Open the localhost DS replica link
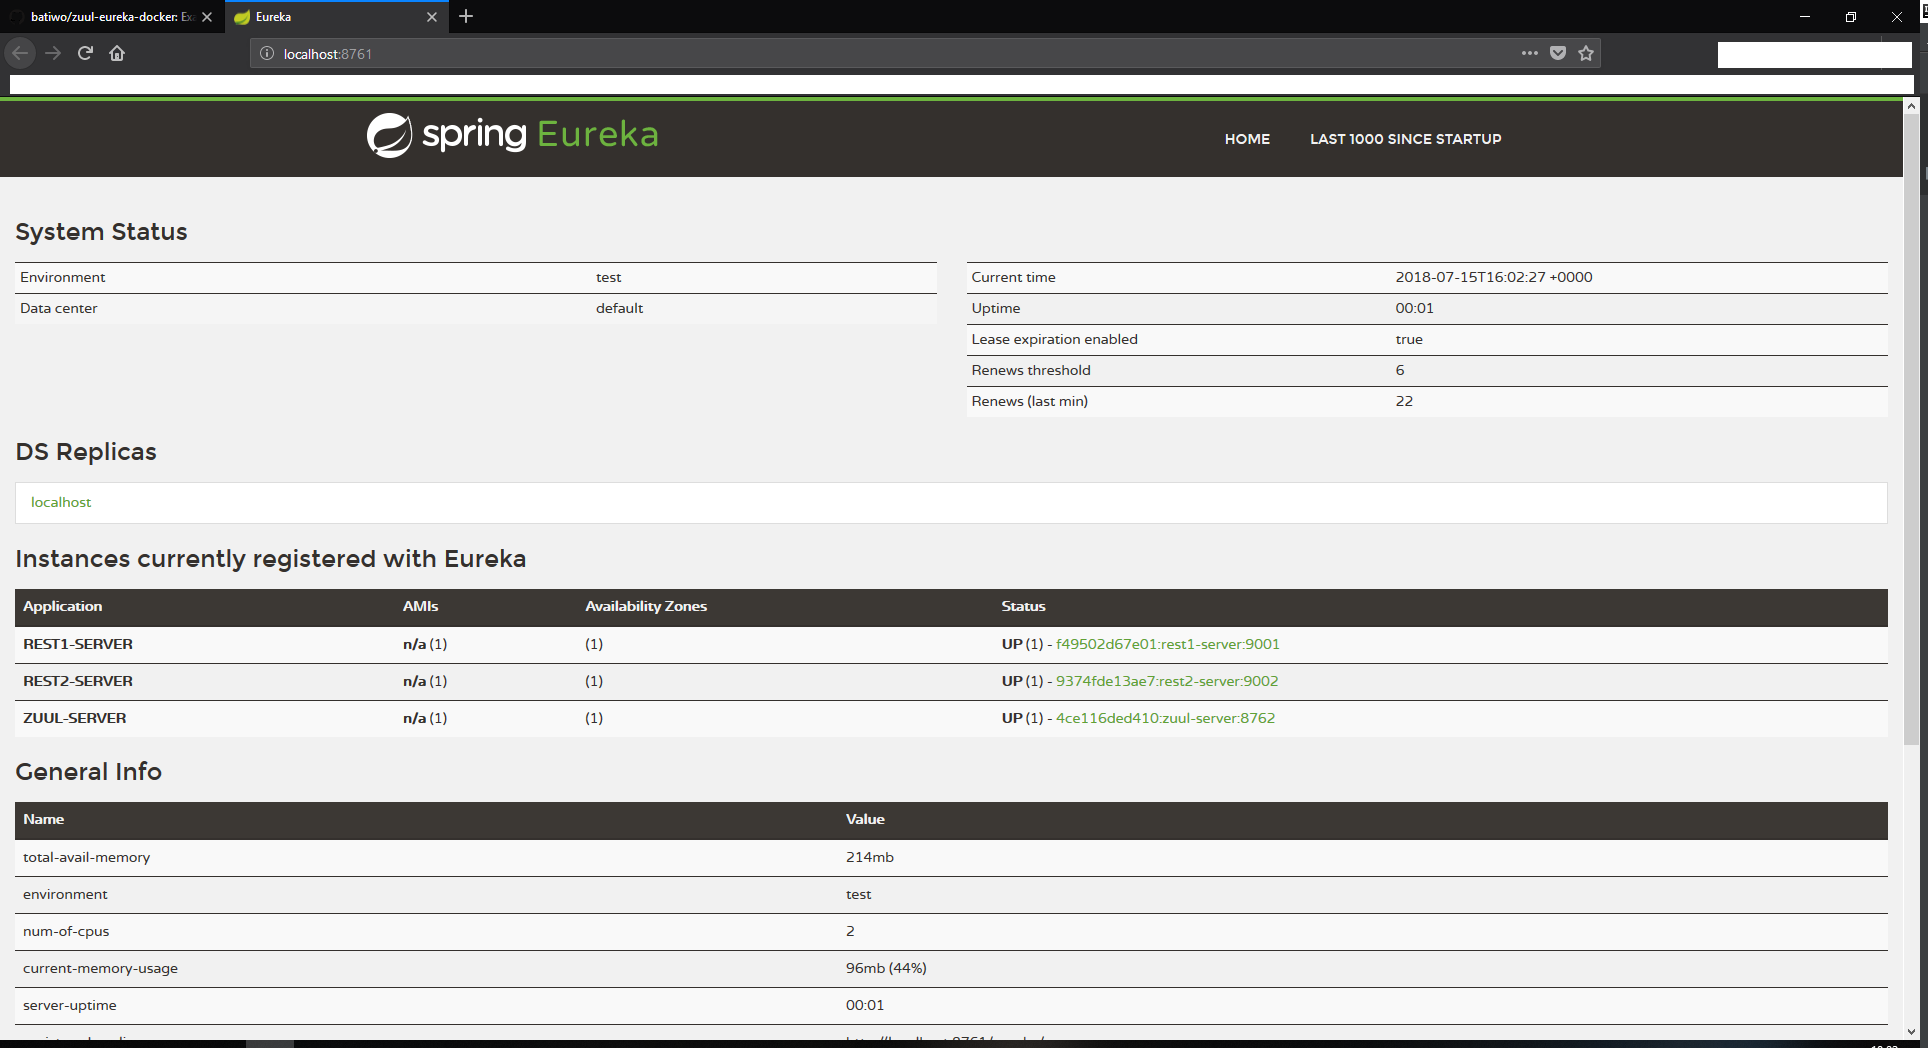This screenshot has width=1928, height=1048. pyautogui.click(x=61, y=502)
